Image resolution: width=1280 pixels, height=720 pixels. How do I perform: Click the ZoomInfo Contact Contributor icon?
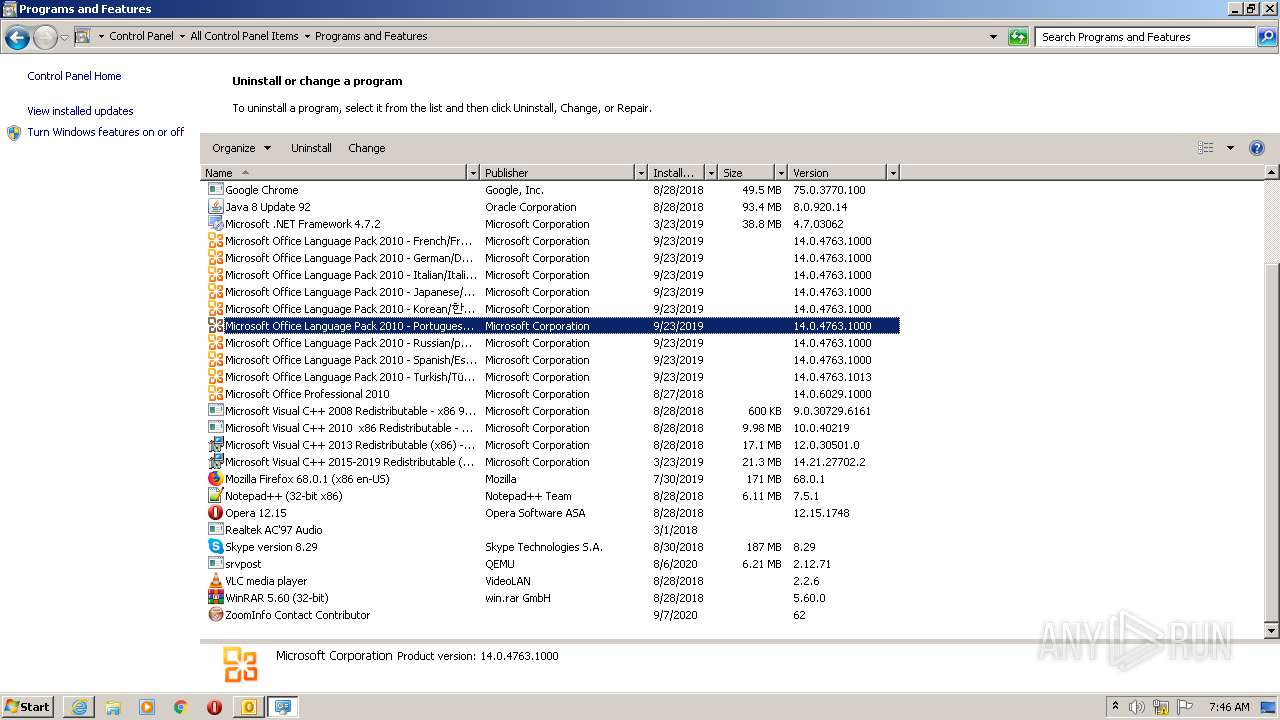215,614
